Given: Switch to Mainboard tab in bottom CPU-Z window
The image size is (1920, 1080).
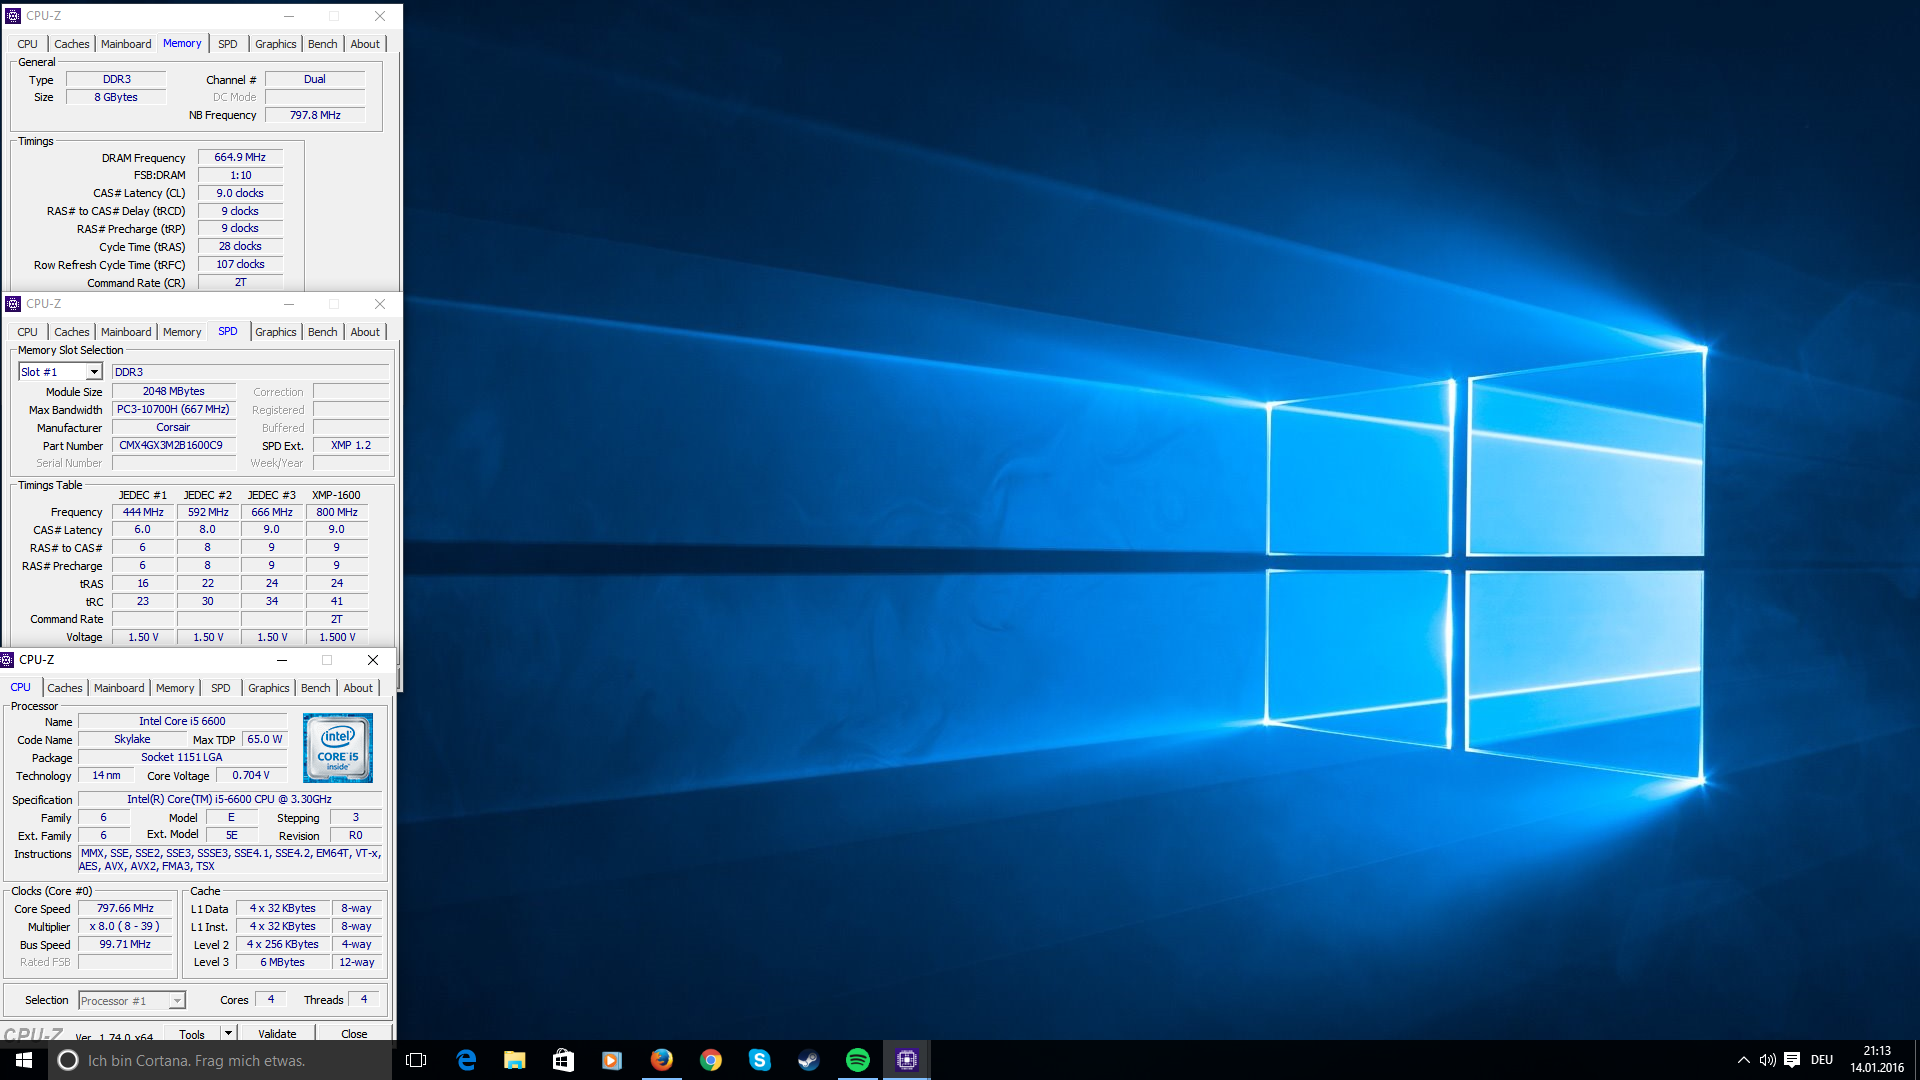Looking at the screenshot, I should pyautogui.click(x=119, y=688).
